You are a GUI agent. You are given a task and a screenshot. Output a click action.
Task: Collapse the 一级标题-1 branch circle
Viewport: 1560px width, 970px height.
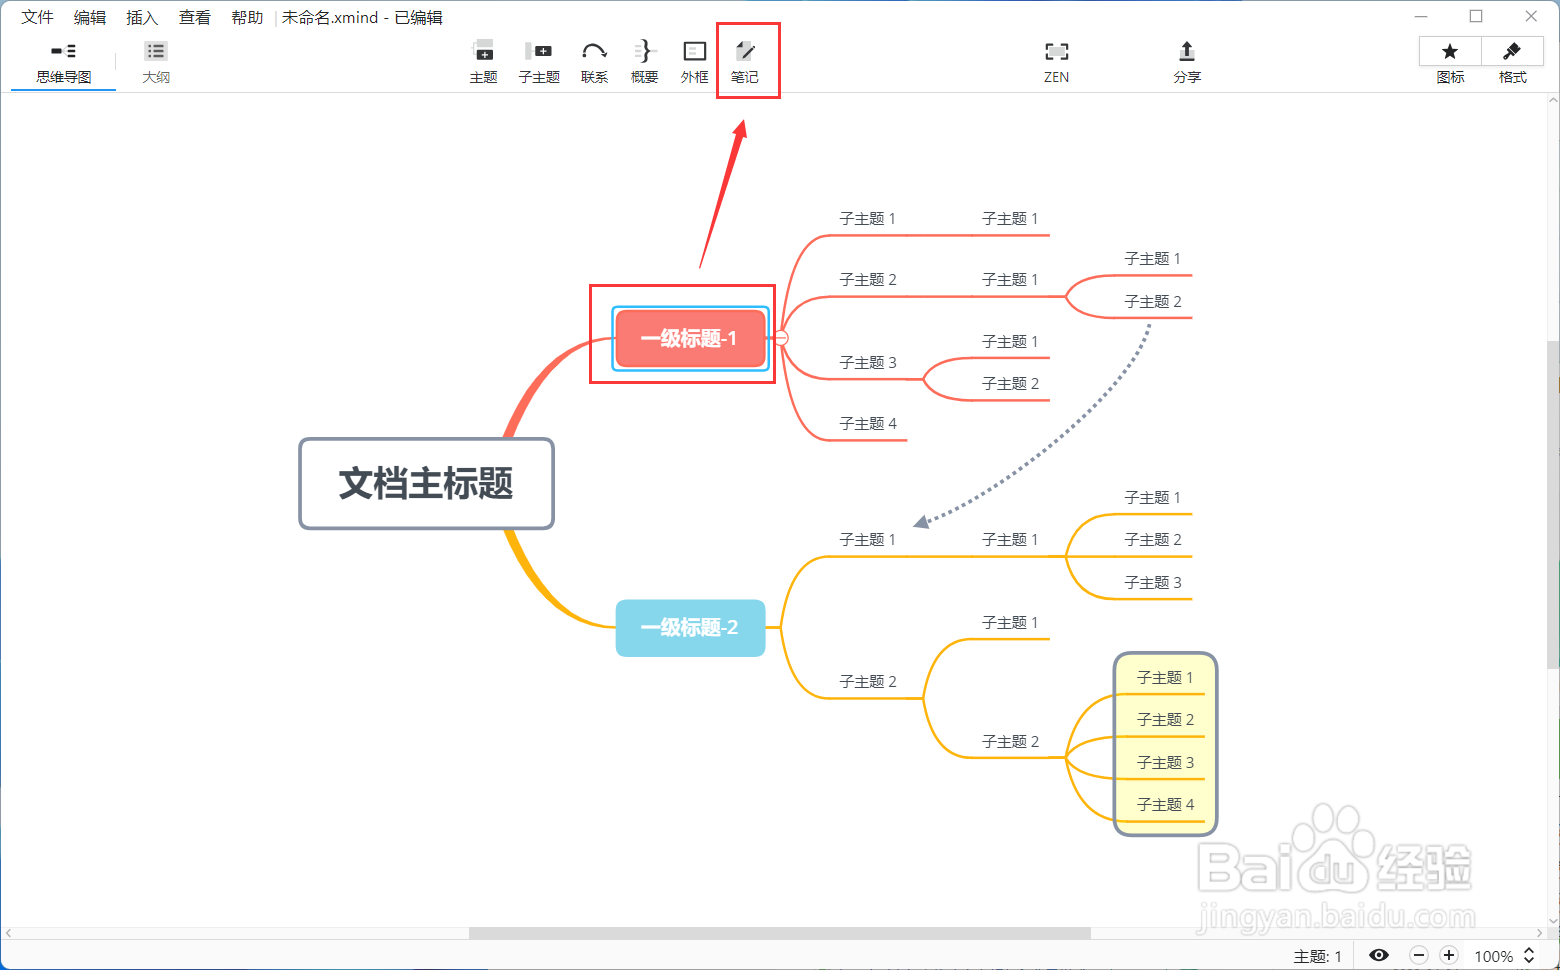point(781,338)
